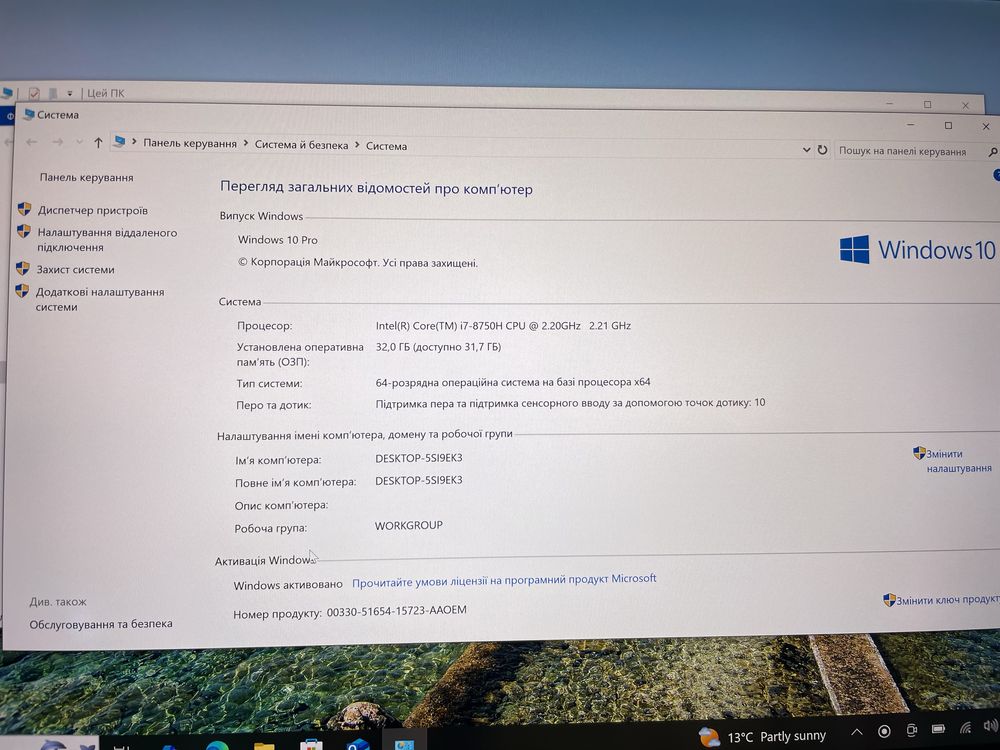Show hidden tray icons chevron
The image size is (1000, 750).
coord(857,732)
